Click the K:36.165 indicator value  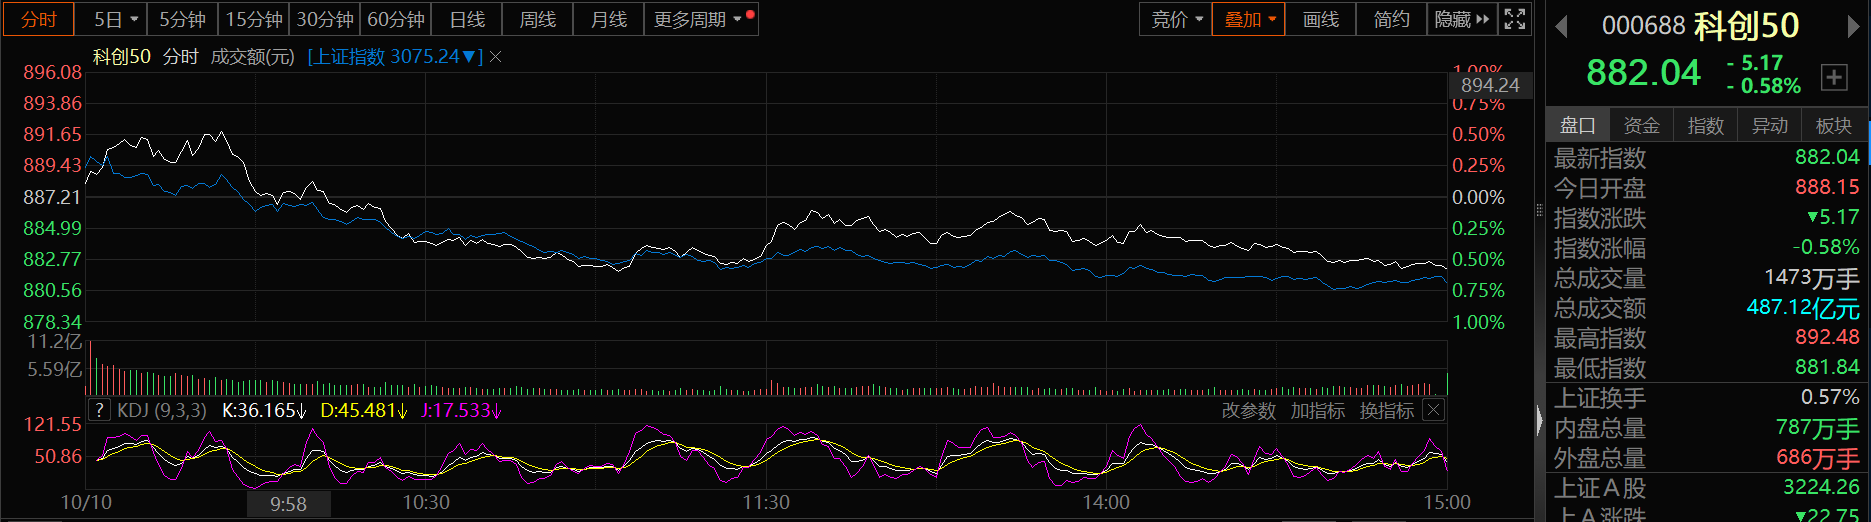pyautogui.click(x=264, y=410)
